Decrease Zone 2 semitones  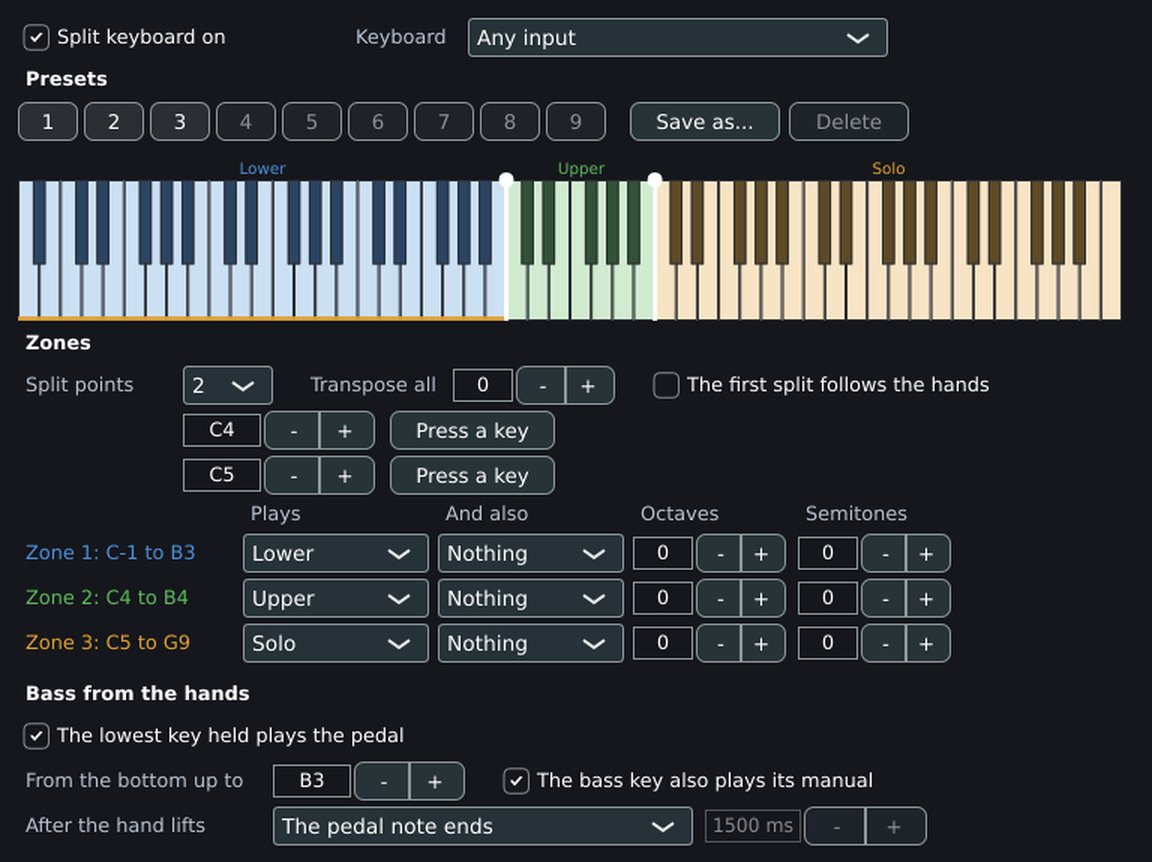[885, 598]
